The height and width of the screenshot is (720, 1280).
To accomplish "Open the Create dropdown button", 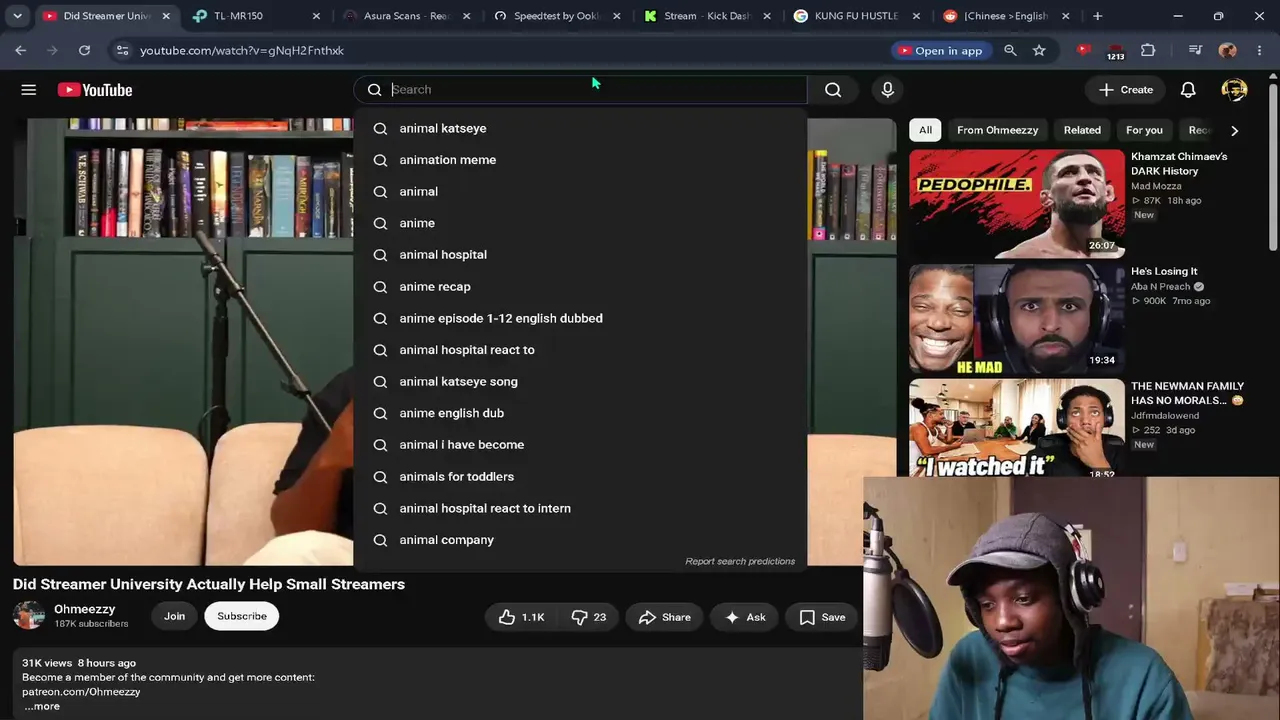I will (1125, 90).
